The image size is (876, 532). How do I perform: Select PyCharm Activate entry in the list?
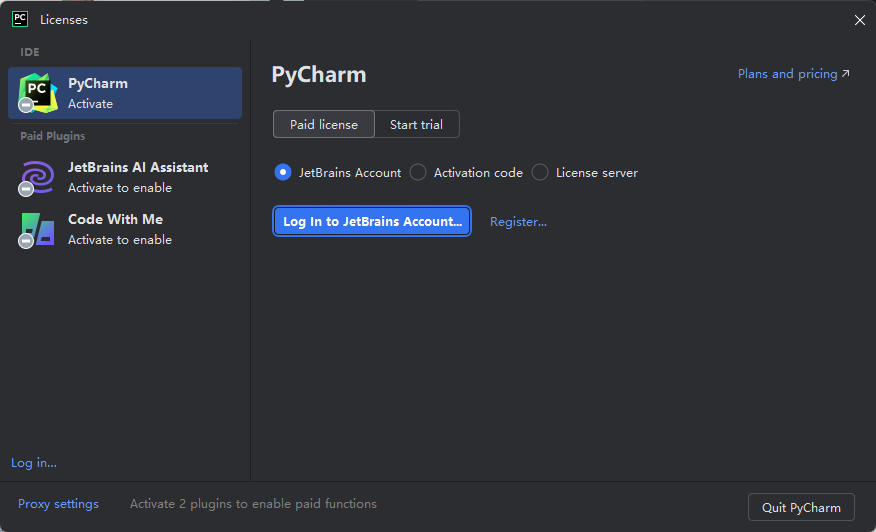coord(125,93)
